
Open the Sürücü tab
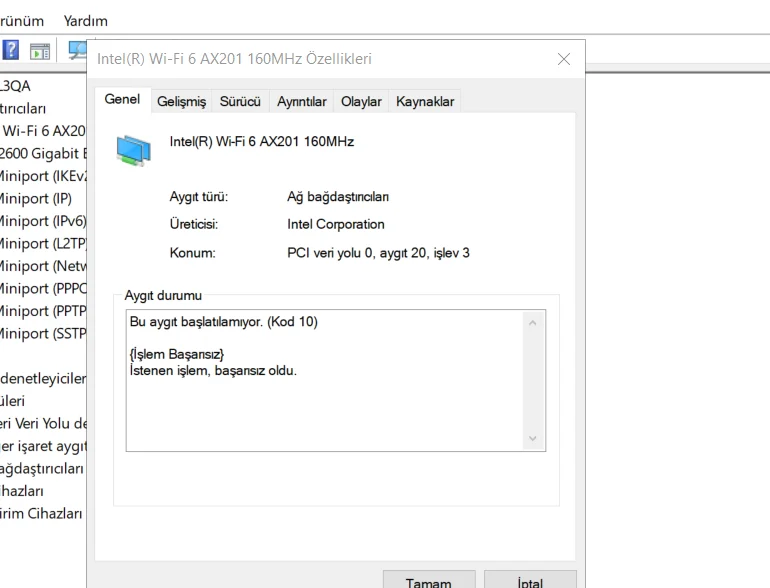tap(240, 101)
